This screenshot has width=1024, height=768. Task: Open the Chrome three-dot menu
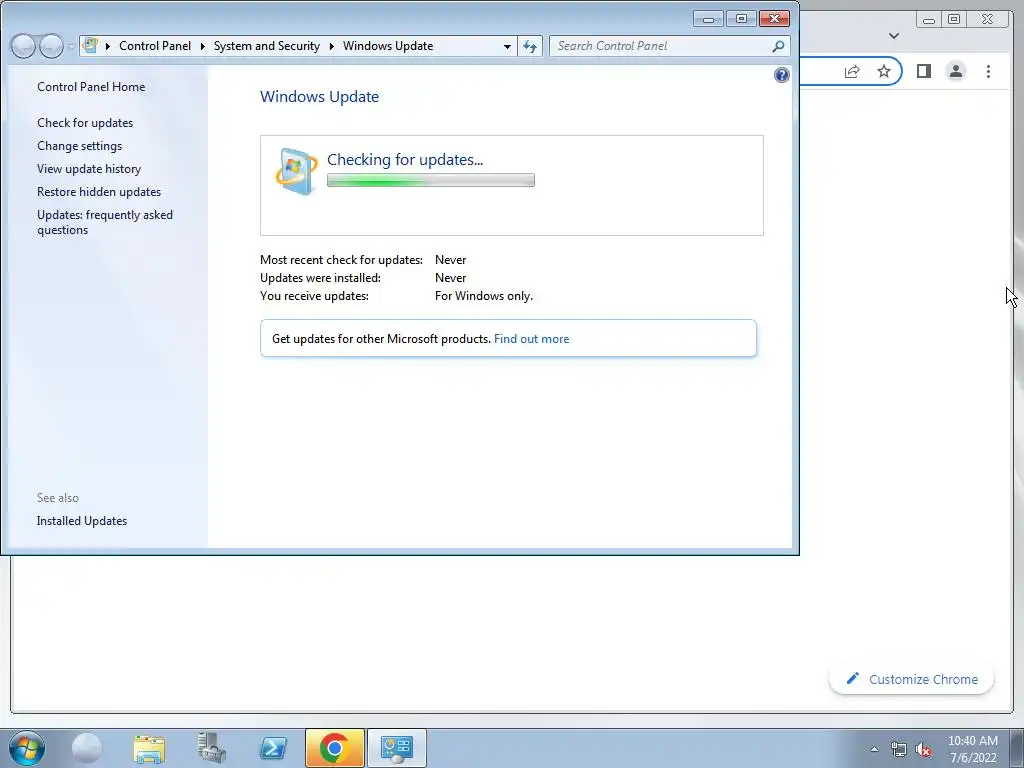coord(988,71)
